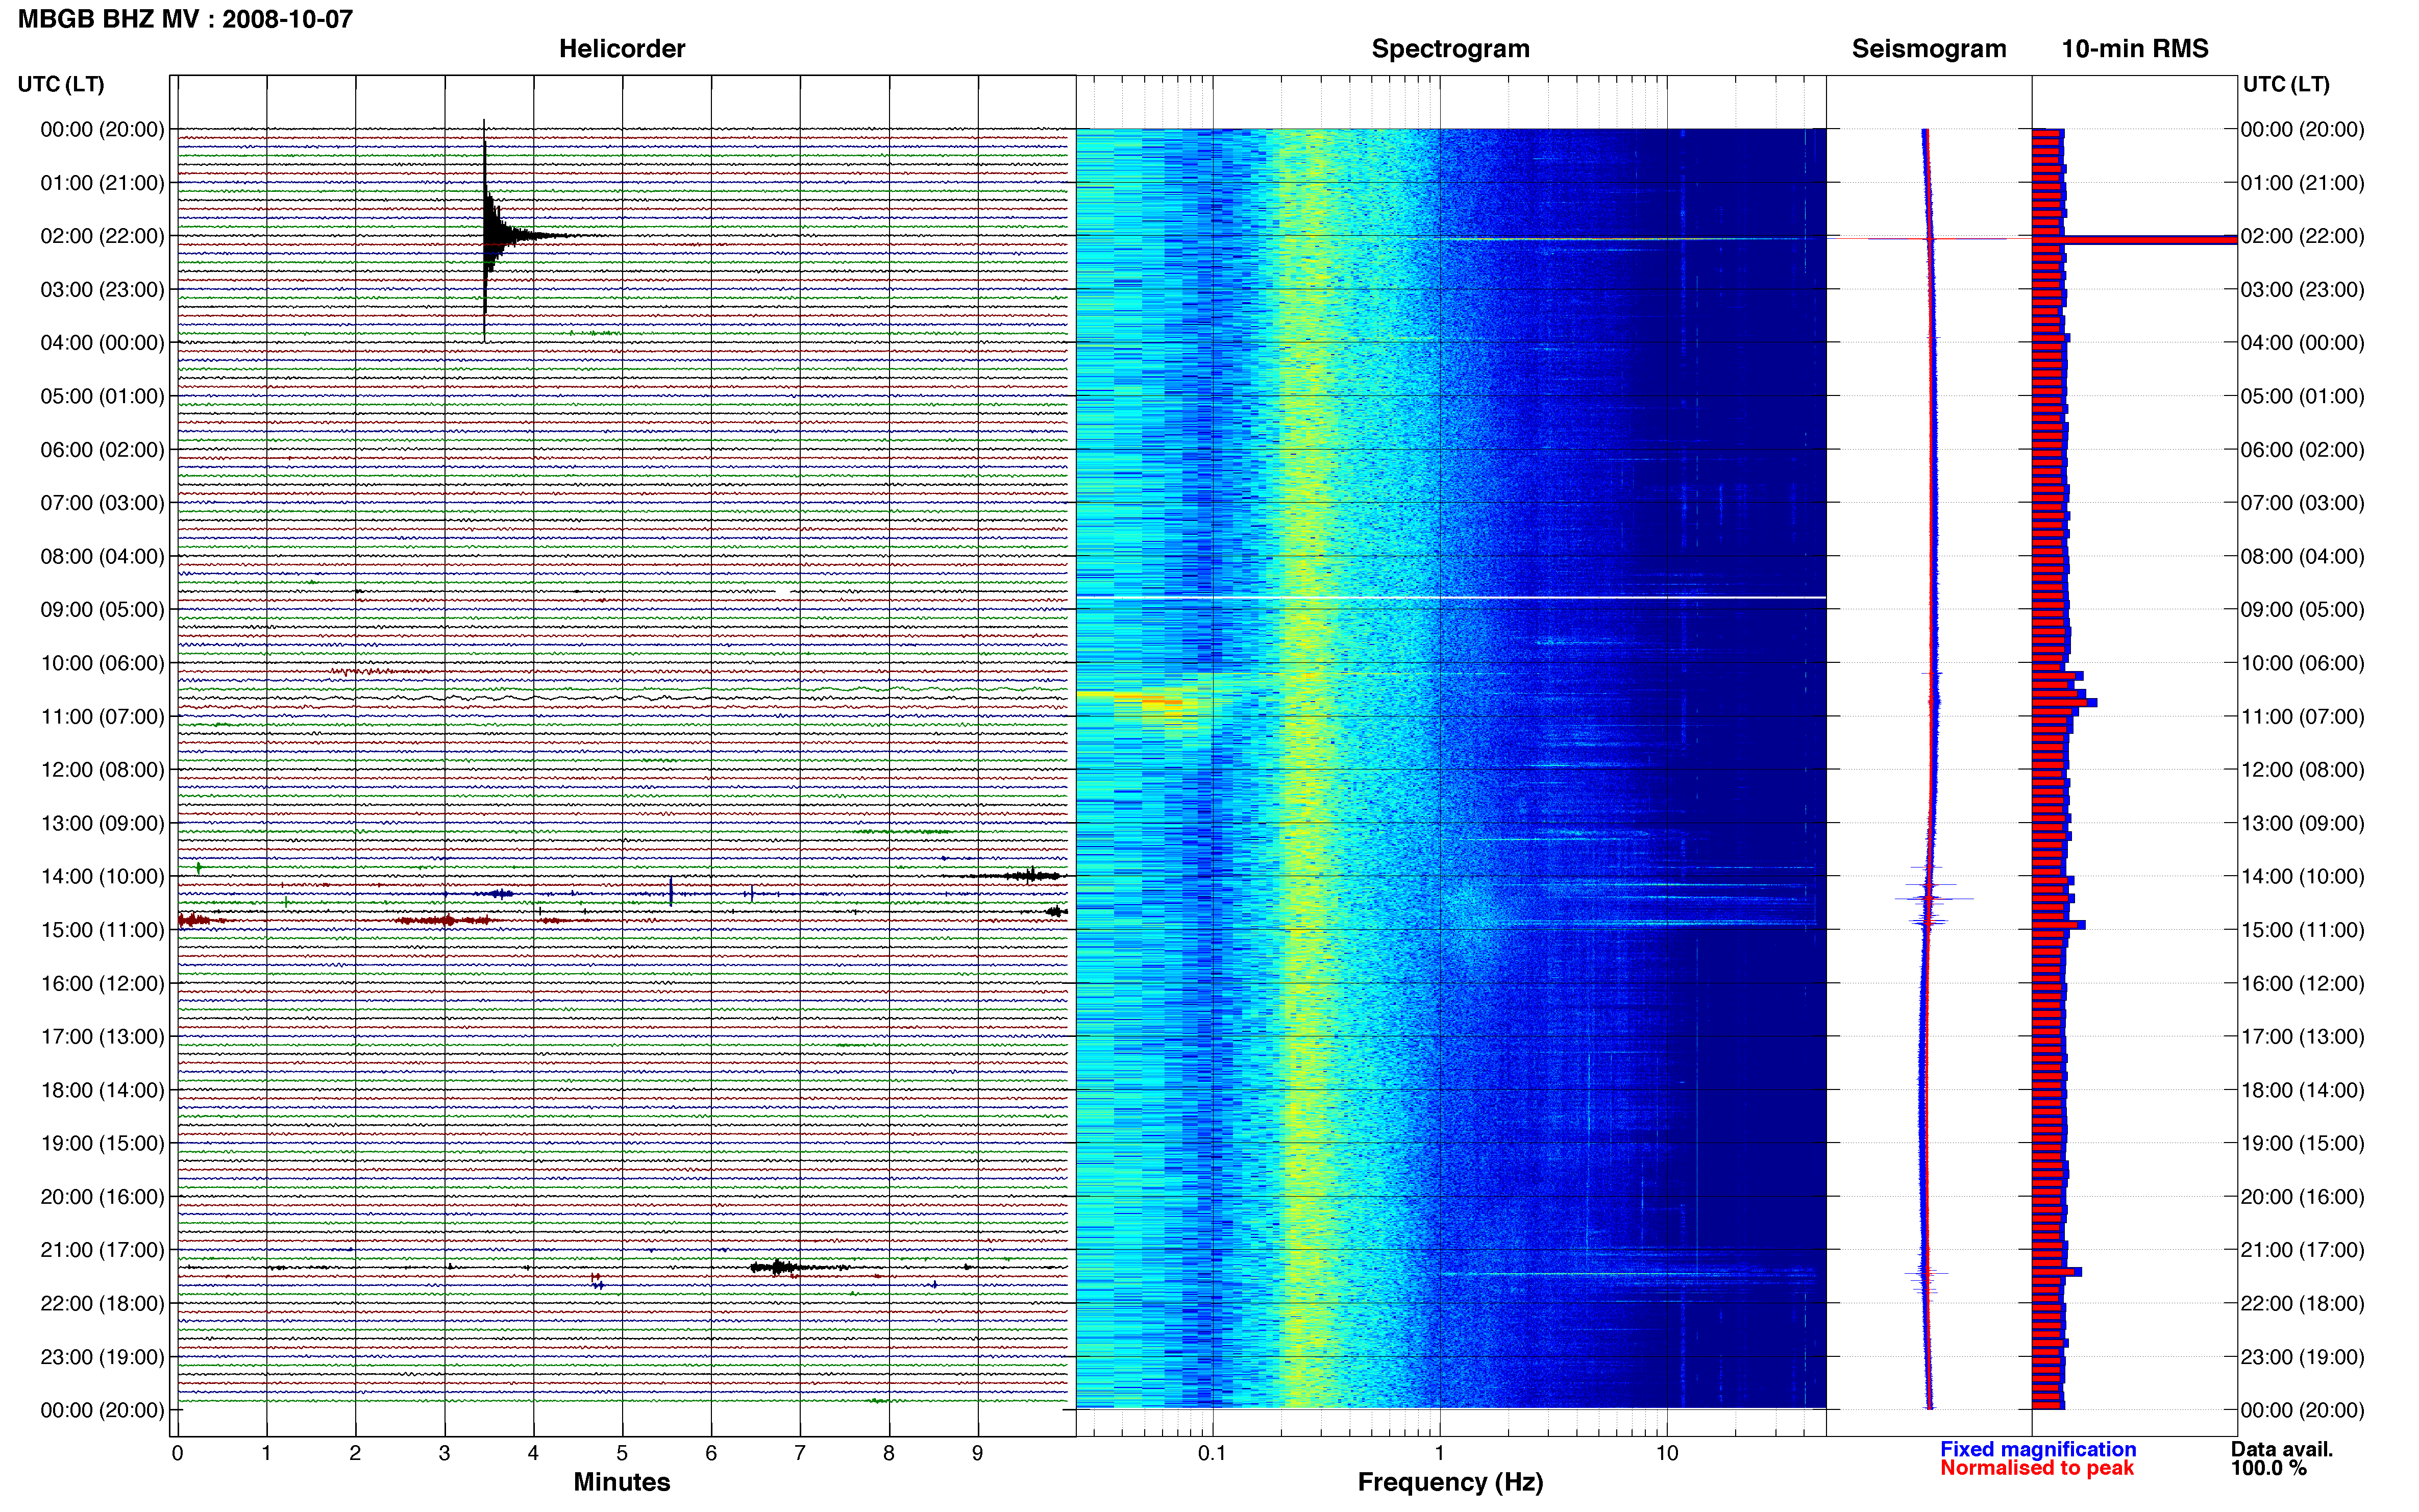Select the 'Helicorder' panel heading

[x=622, y=49]
